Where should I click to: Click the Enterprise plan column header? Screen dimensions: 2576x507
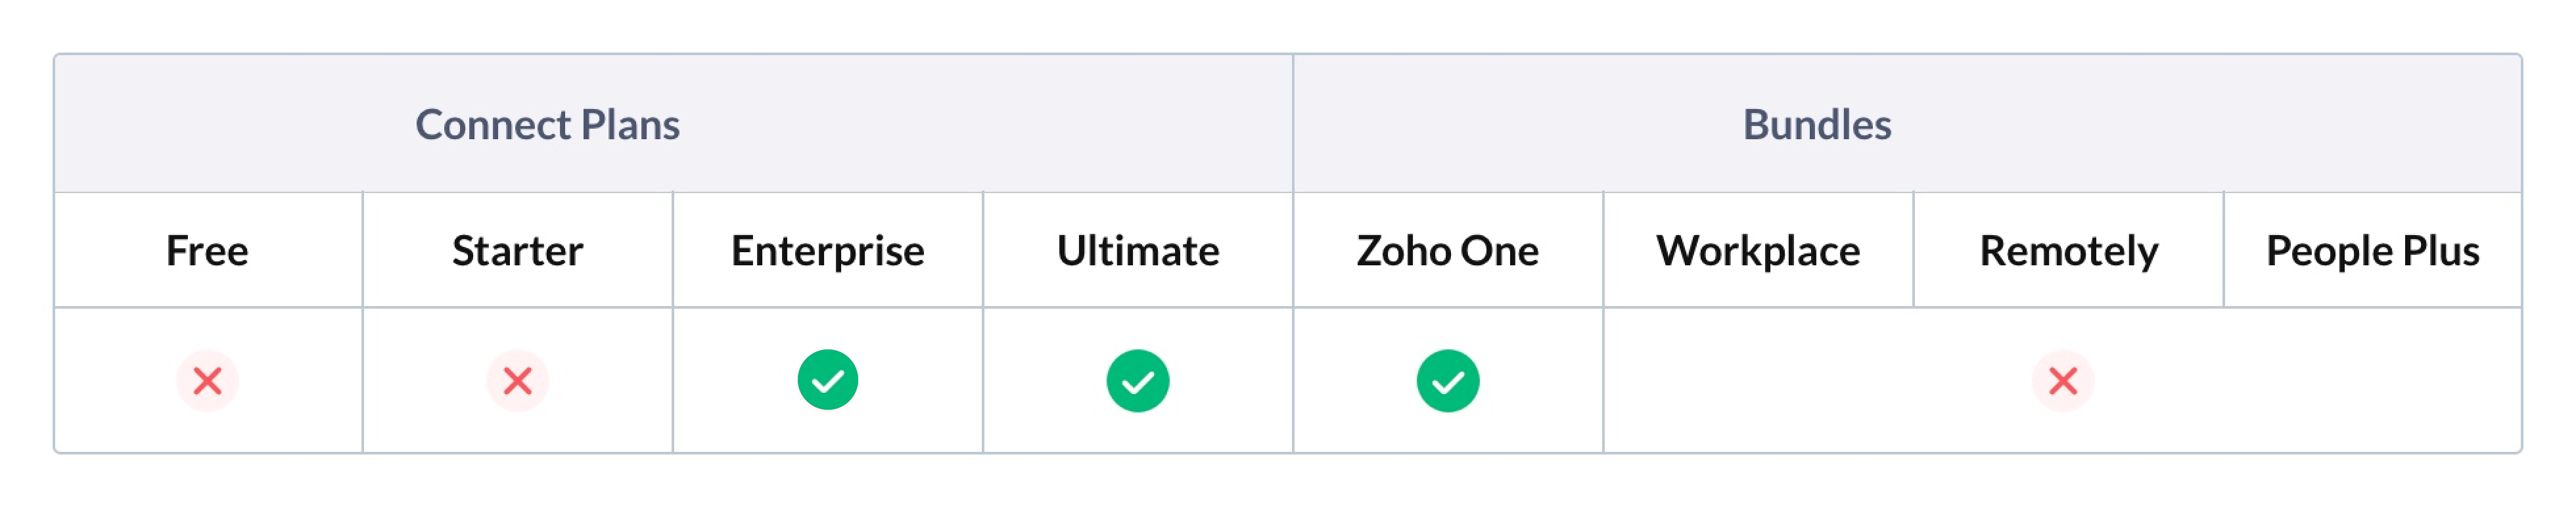pyautogui.click(x=827, y=251)
